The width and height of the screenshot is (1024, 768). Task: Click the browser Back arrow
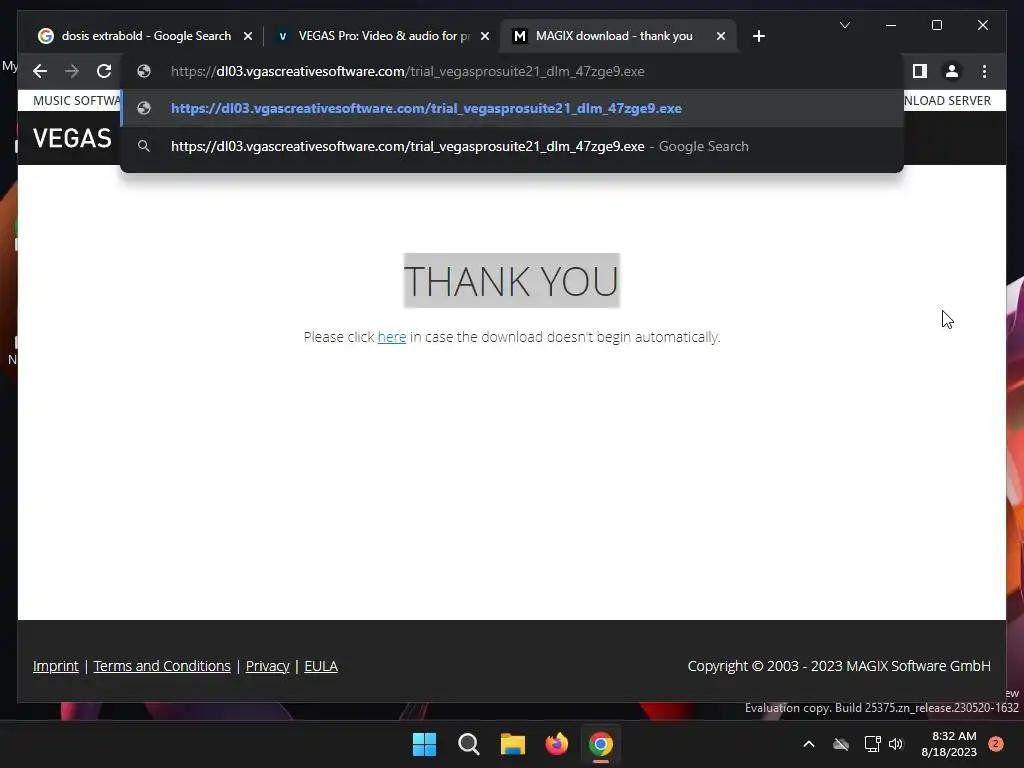[40, 71]
